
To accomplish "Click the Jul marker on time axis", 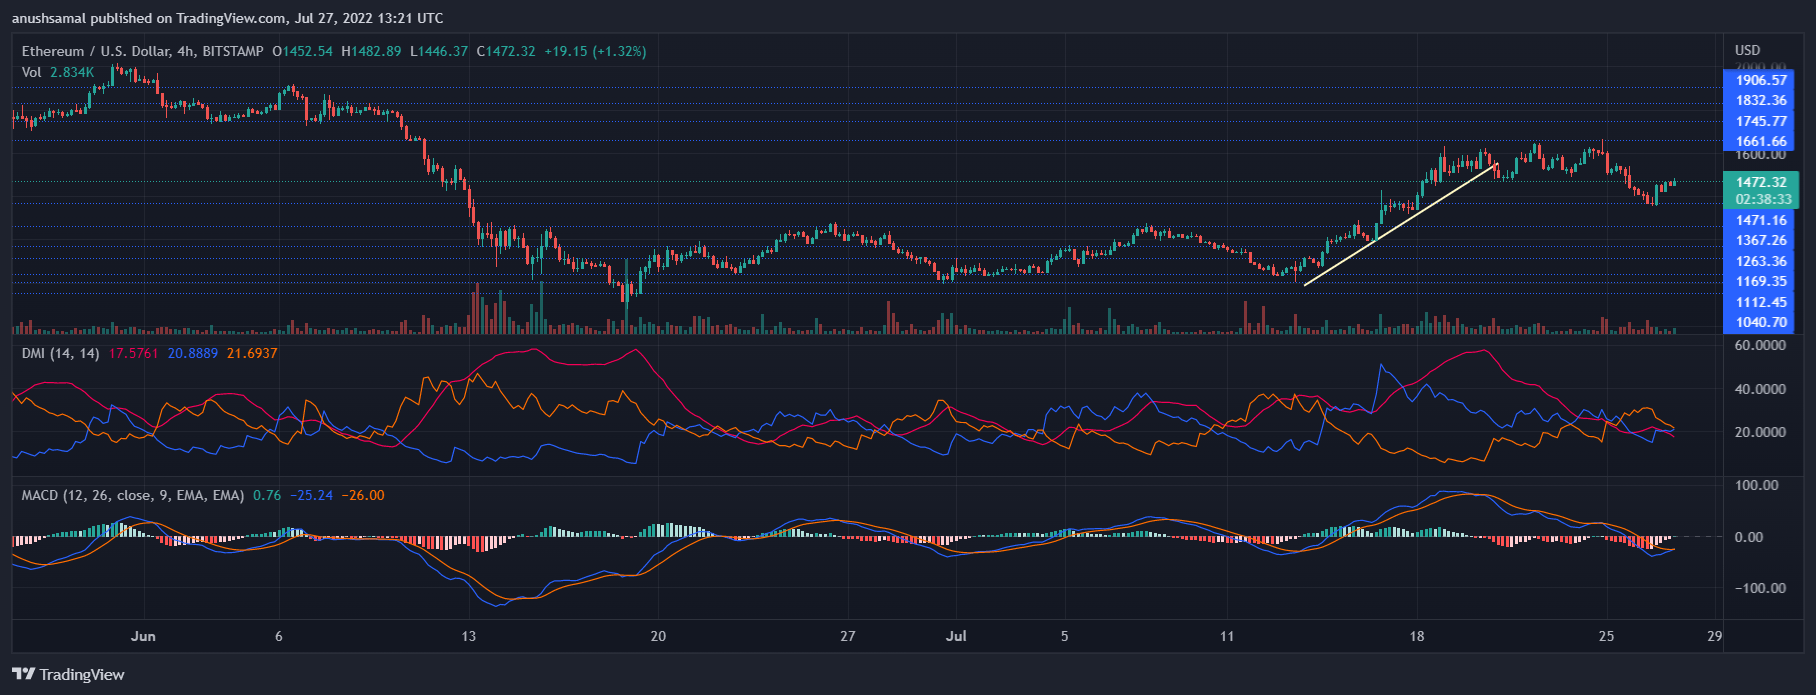I will (x=956, y=636).
